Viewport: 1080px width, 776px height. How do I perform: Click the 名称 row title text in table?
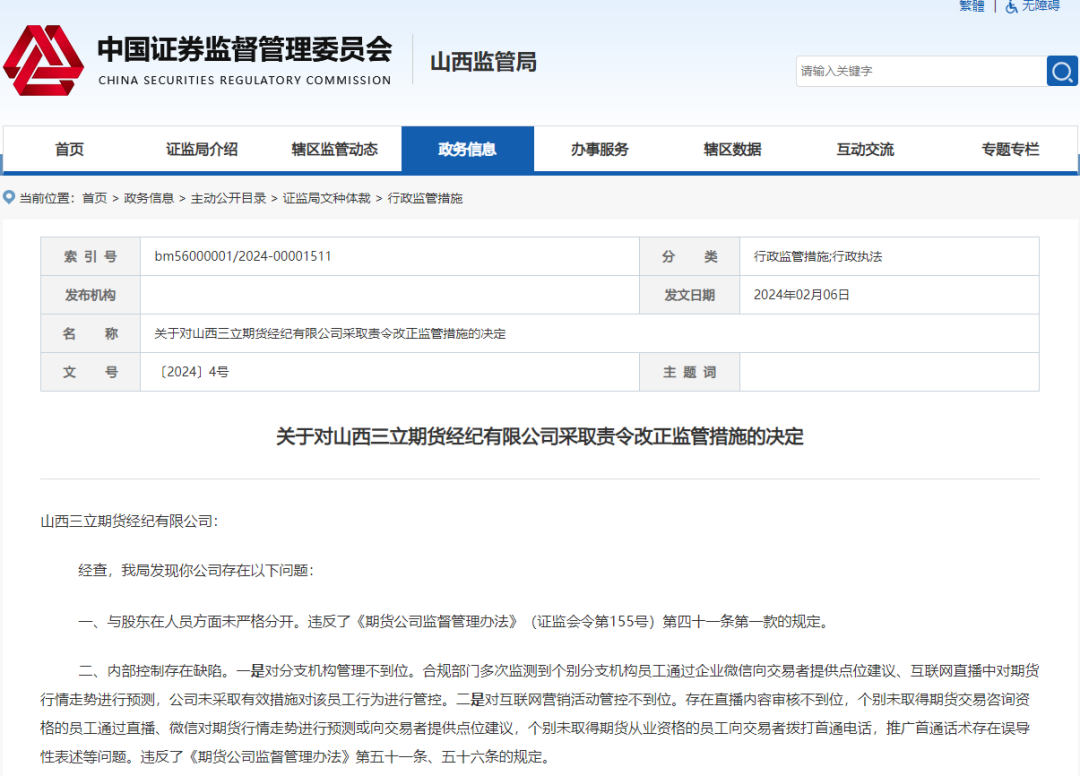329,334
